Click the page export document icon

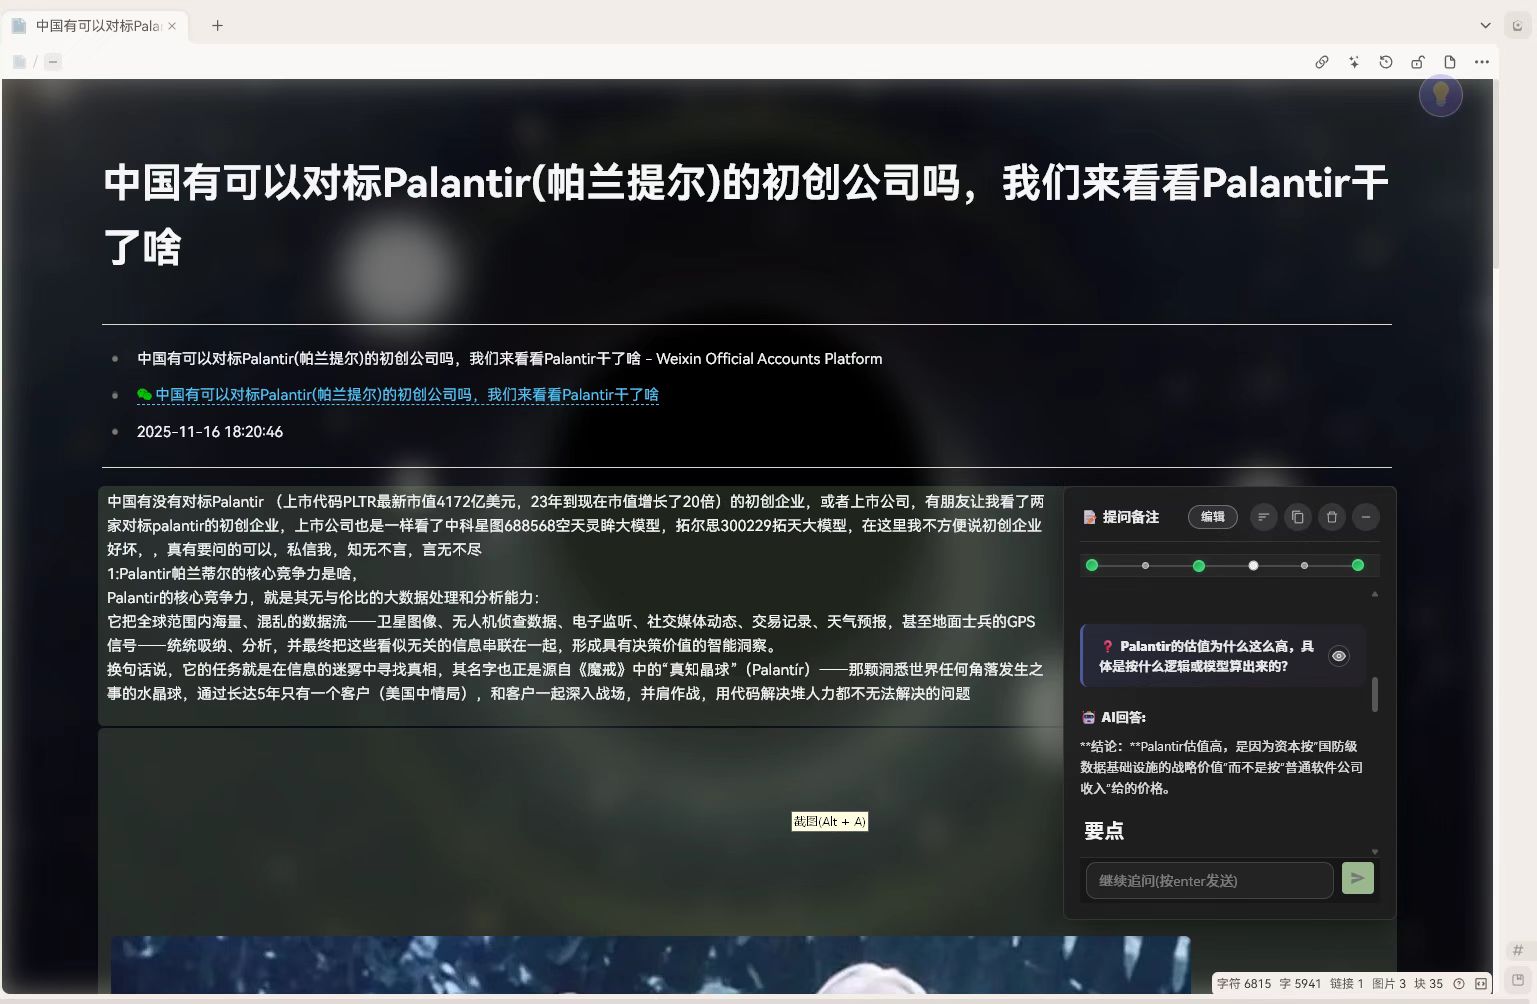click(x=1449, y=61)
